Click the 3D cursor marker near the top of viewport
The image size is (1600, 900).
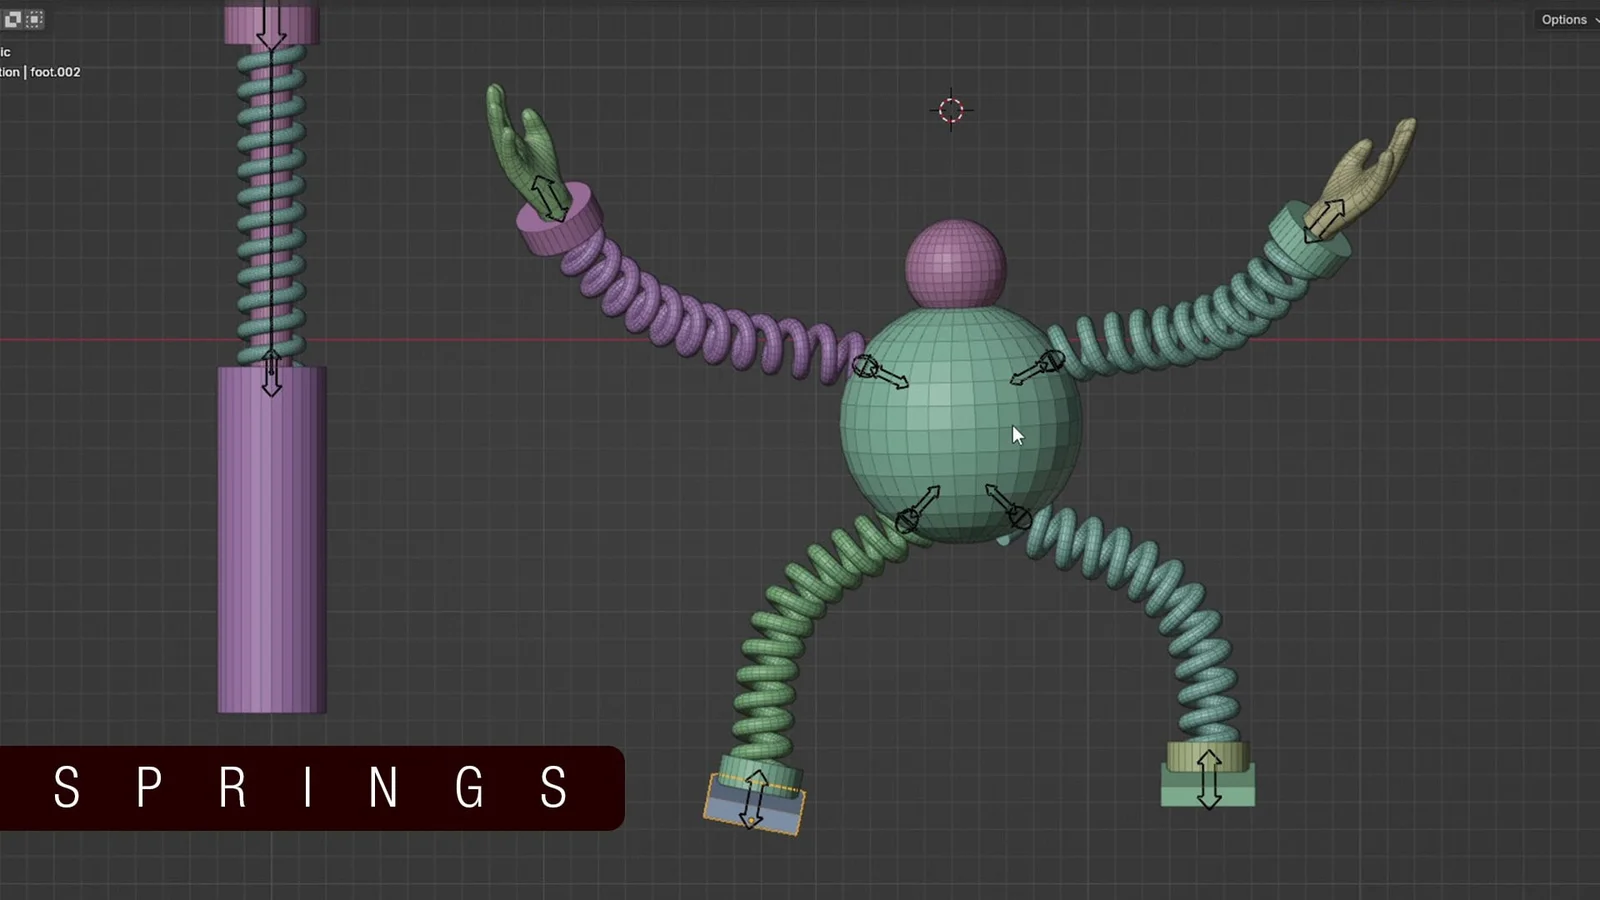tap(950, 109)
